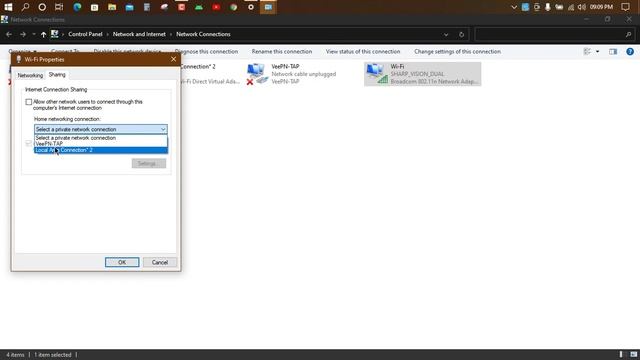Open view options dropdown arrow
This screenshot has height=360, width=640.
click(x=598, y=51)
